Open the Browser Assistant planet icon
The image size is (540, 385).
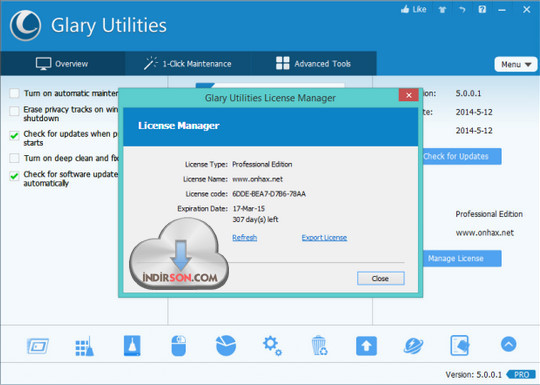pyautogui.click(x=413, y=346)
